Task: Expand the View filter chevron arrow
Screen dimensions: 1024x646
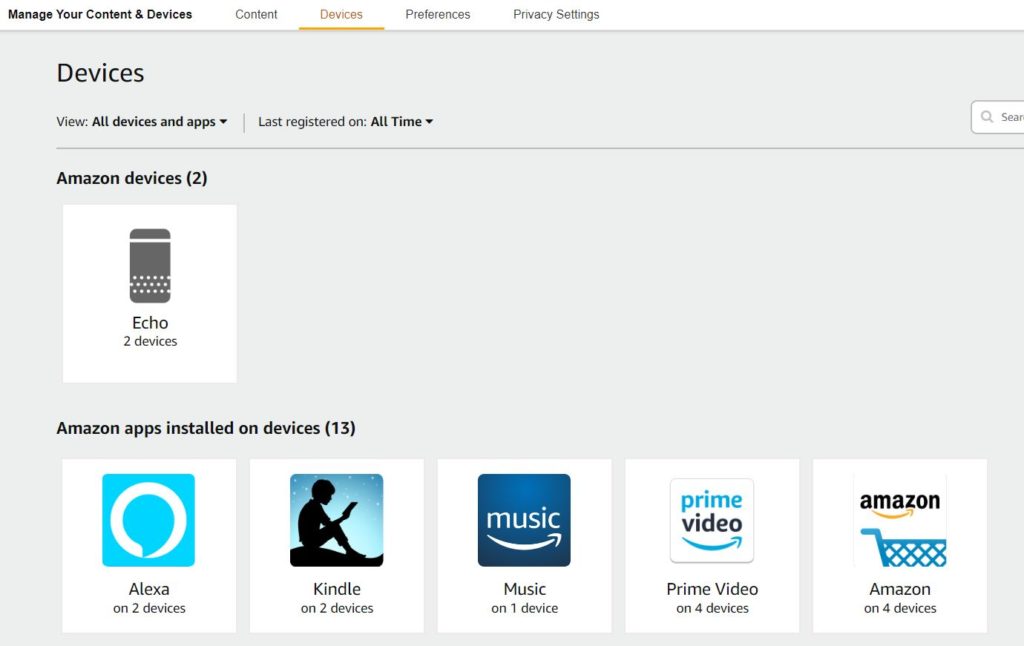Action: click(x=225, y=121)
